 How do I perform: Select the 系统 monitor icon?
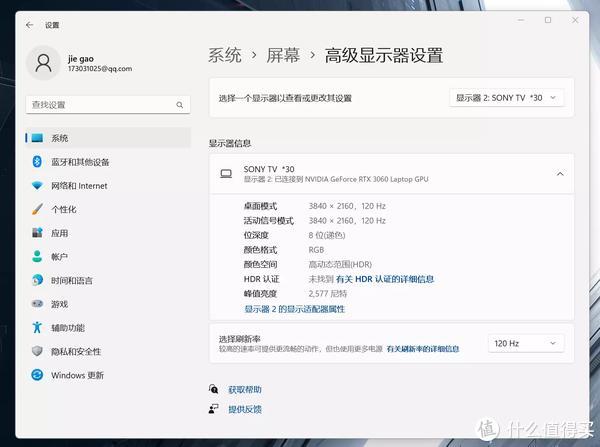37,138
